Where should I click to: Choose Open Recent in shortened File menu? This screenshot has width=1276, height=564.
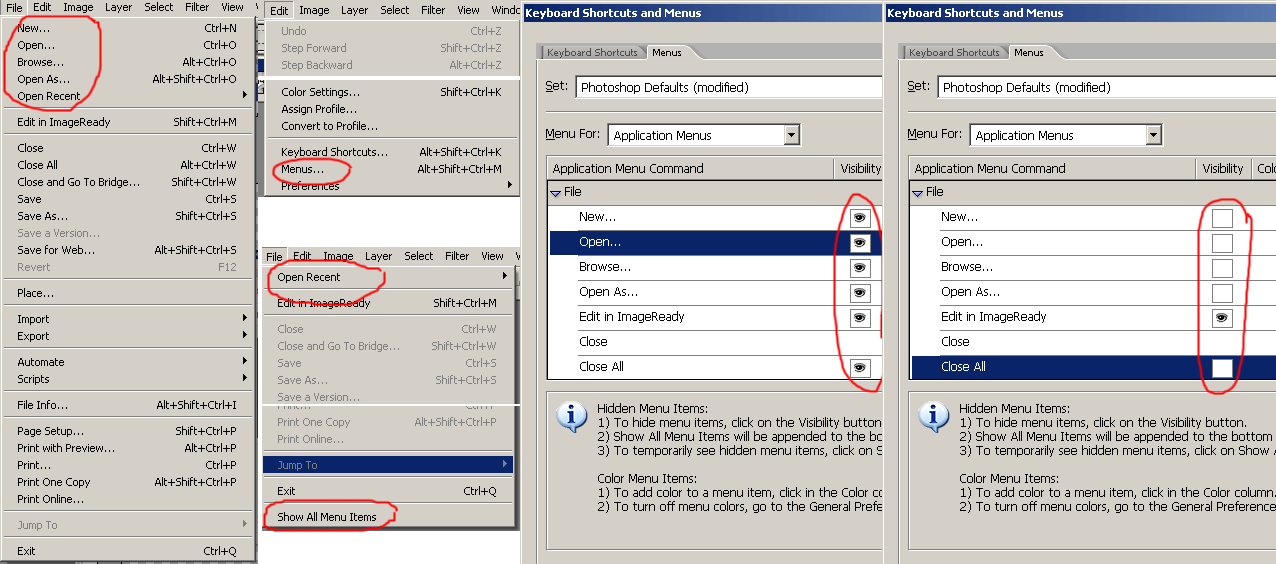[389, 277]
